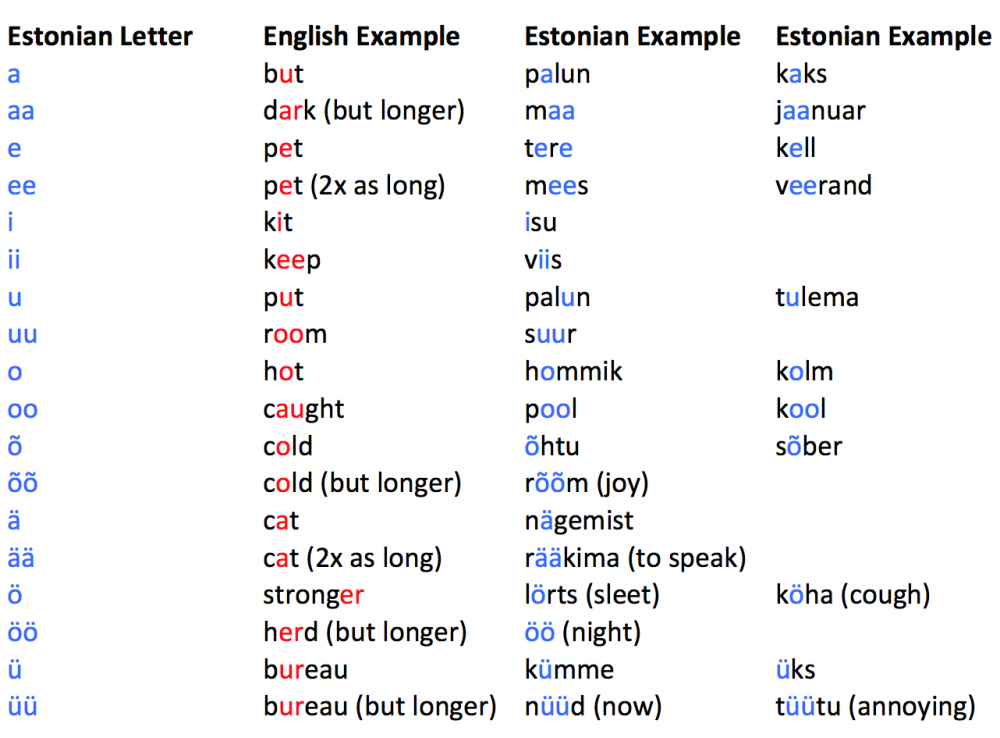This screenshot has width=1000, height=738.
Task: Select the Estonian word 'jaanuar'
Action: (820, 111)
